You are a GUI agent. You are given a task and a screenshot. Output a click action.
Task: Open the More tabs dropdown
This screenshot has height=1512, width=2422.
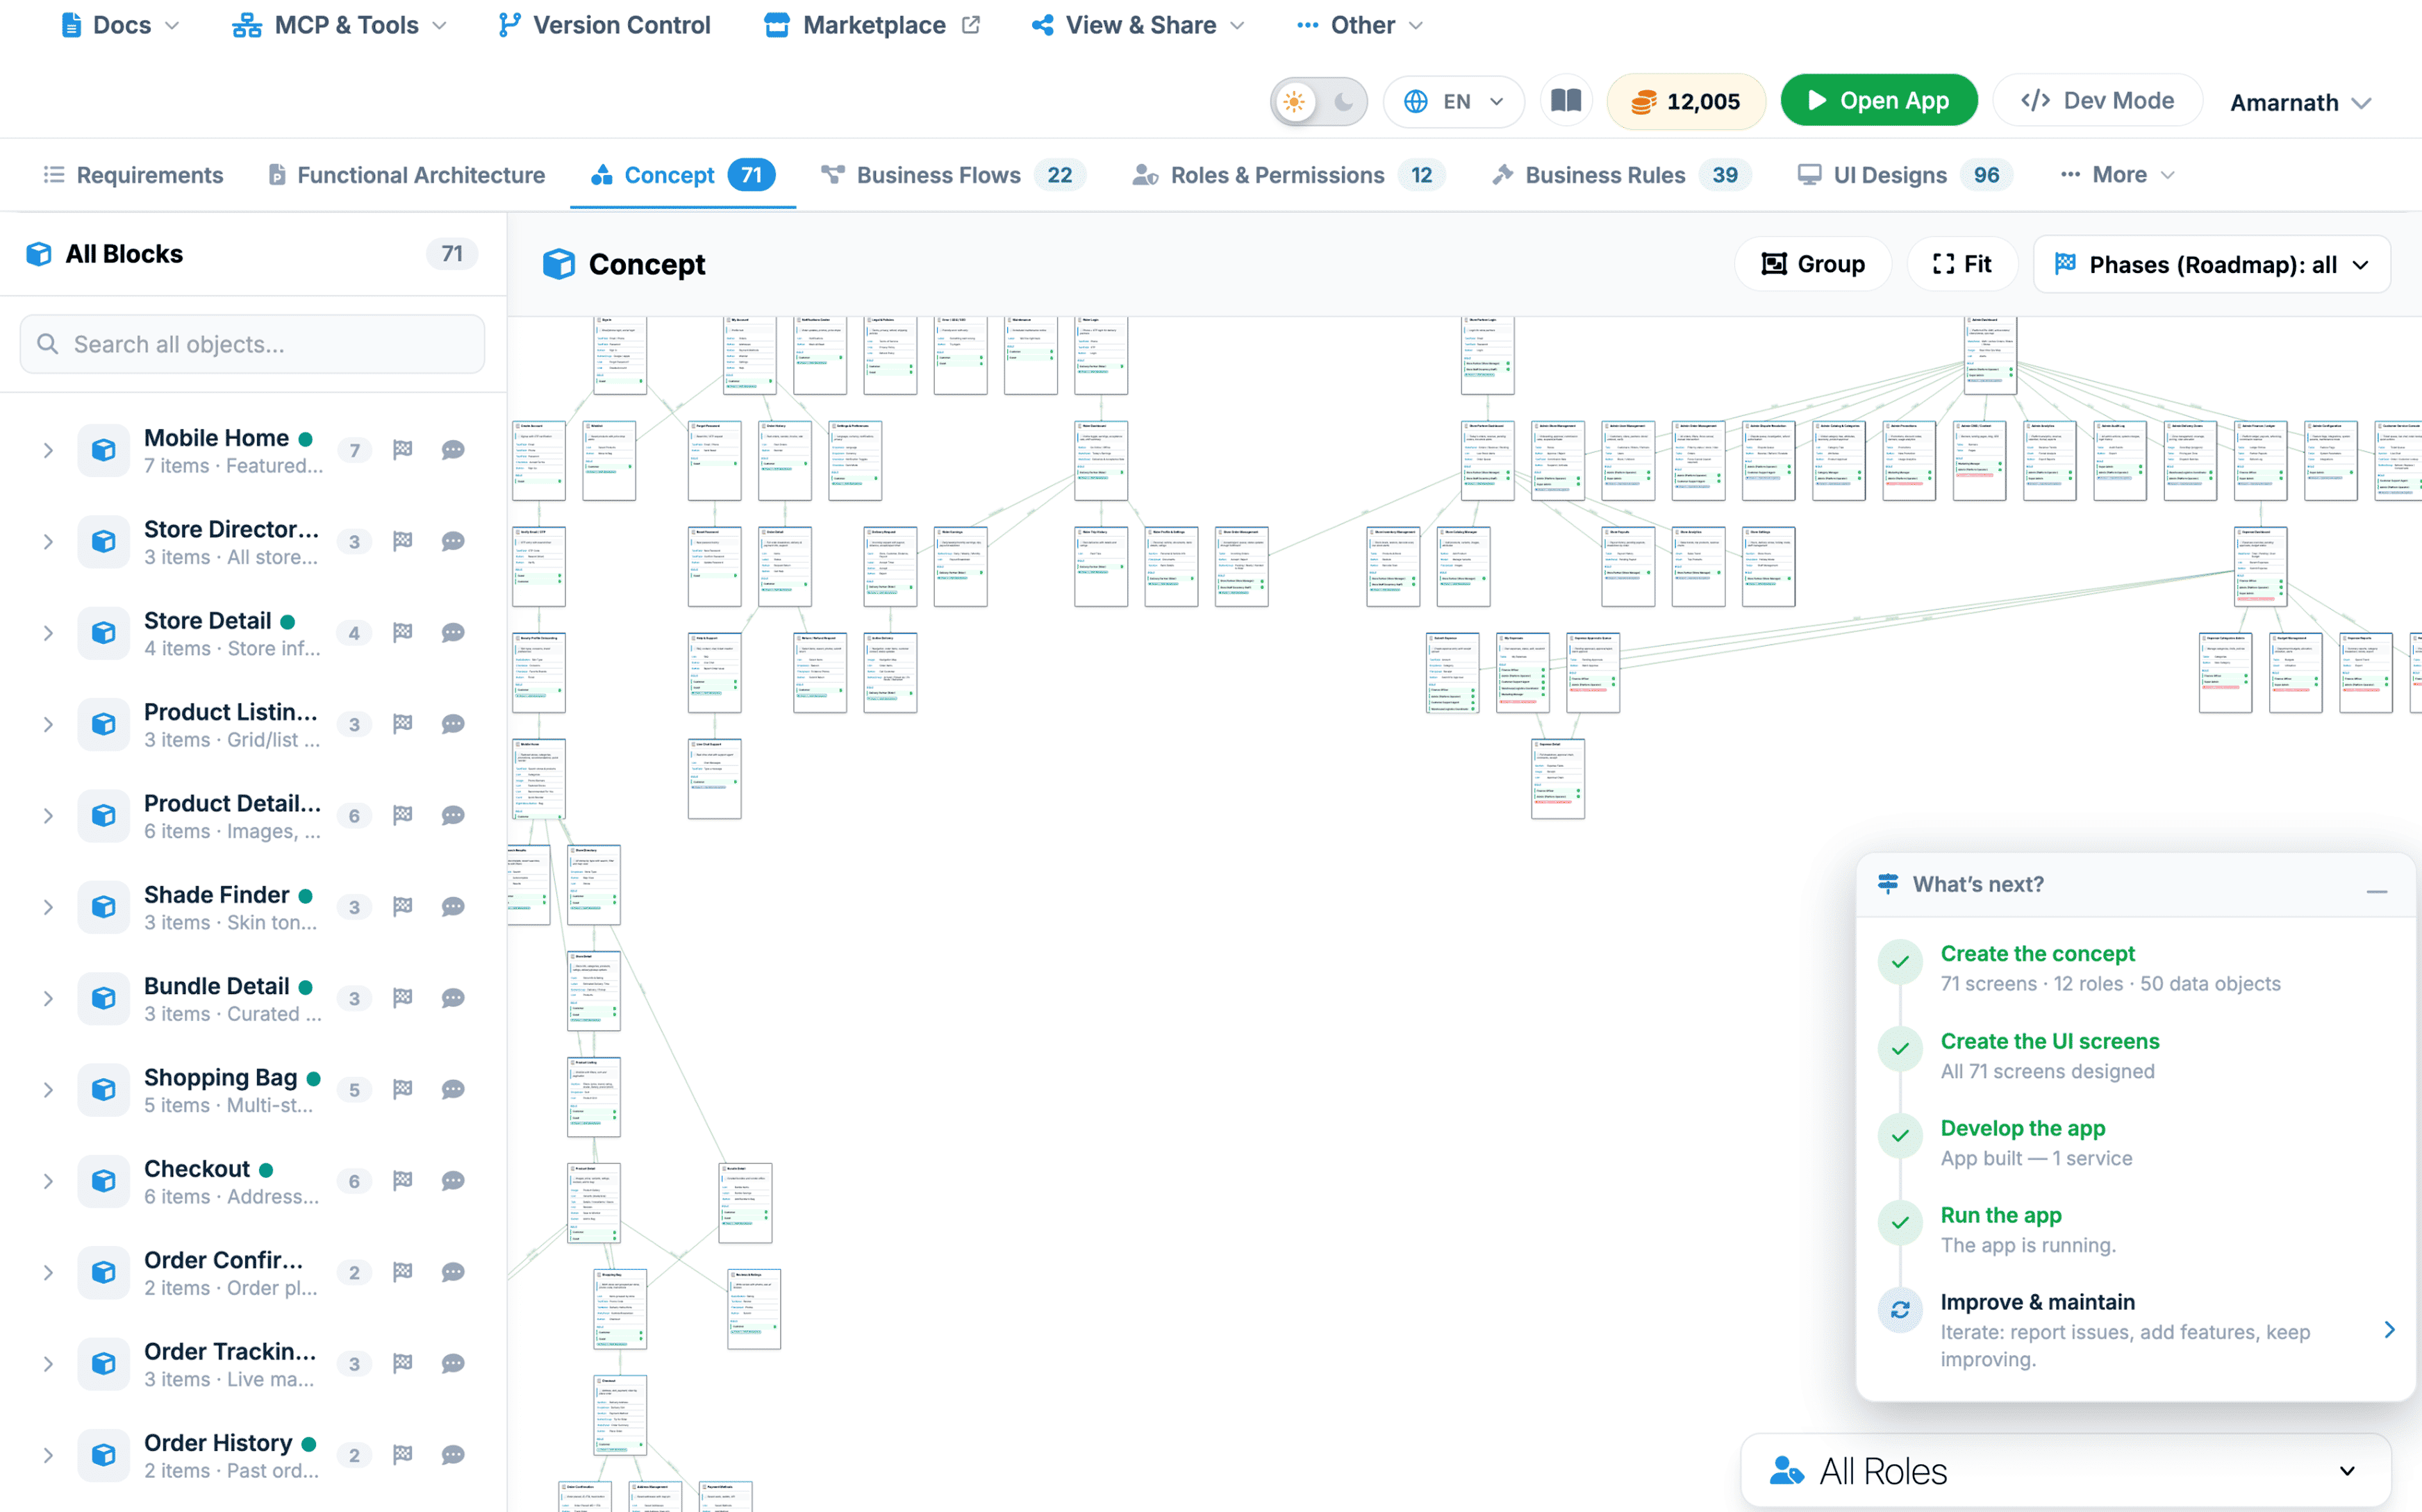pos(2118,175)
